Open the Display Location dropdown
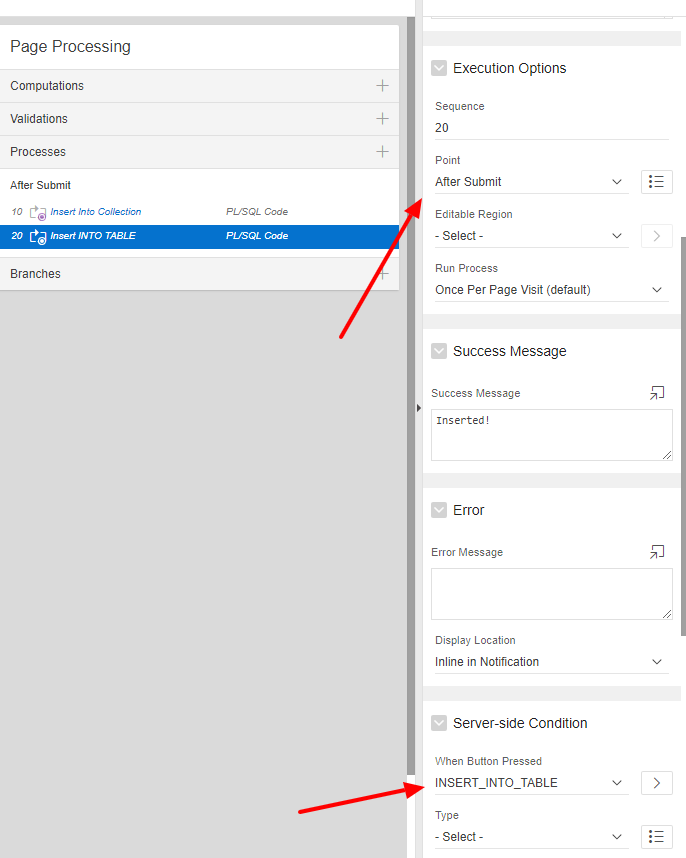Viewport: 686px width, 858px height. (550, 662)
